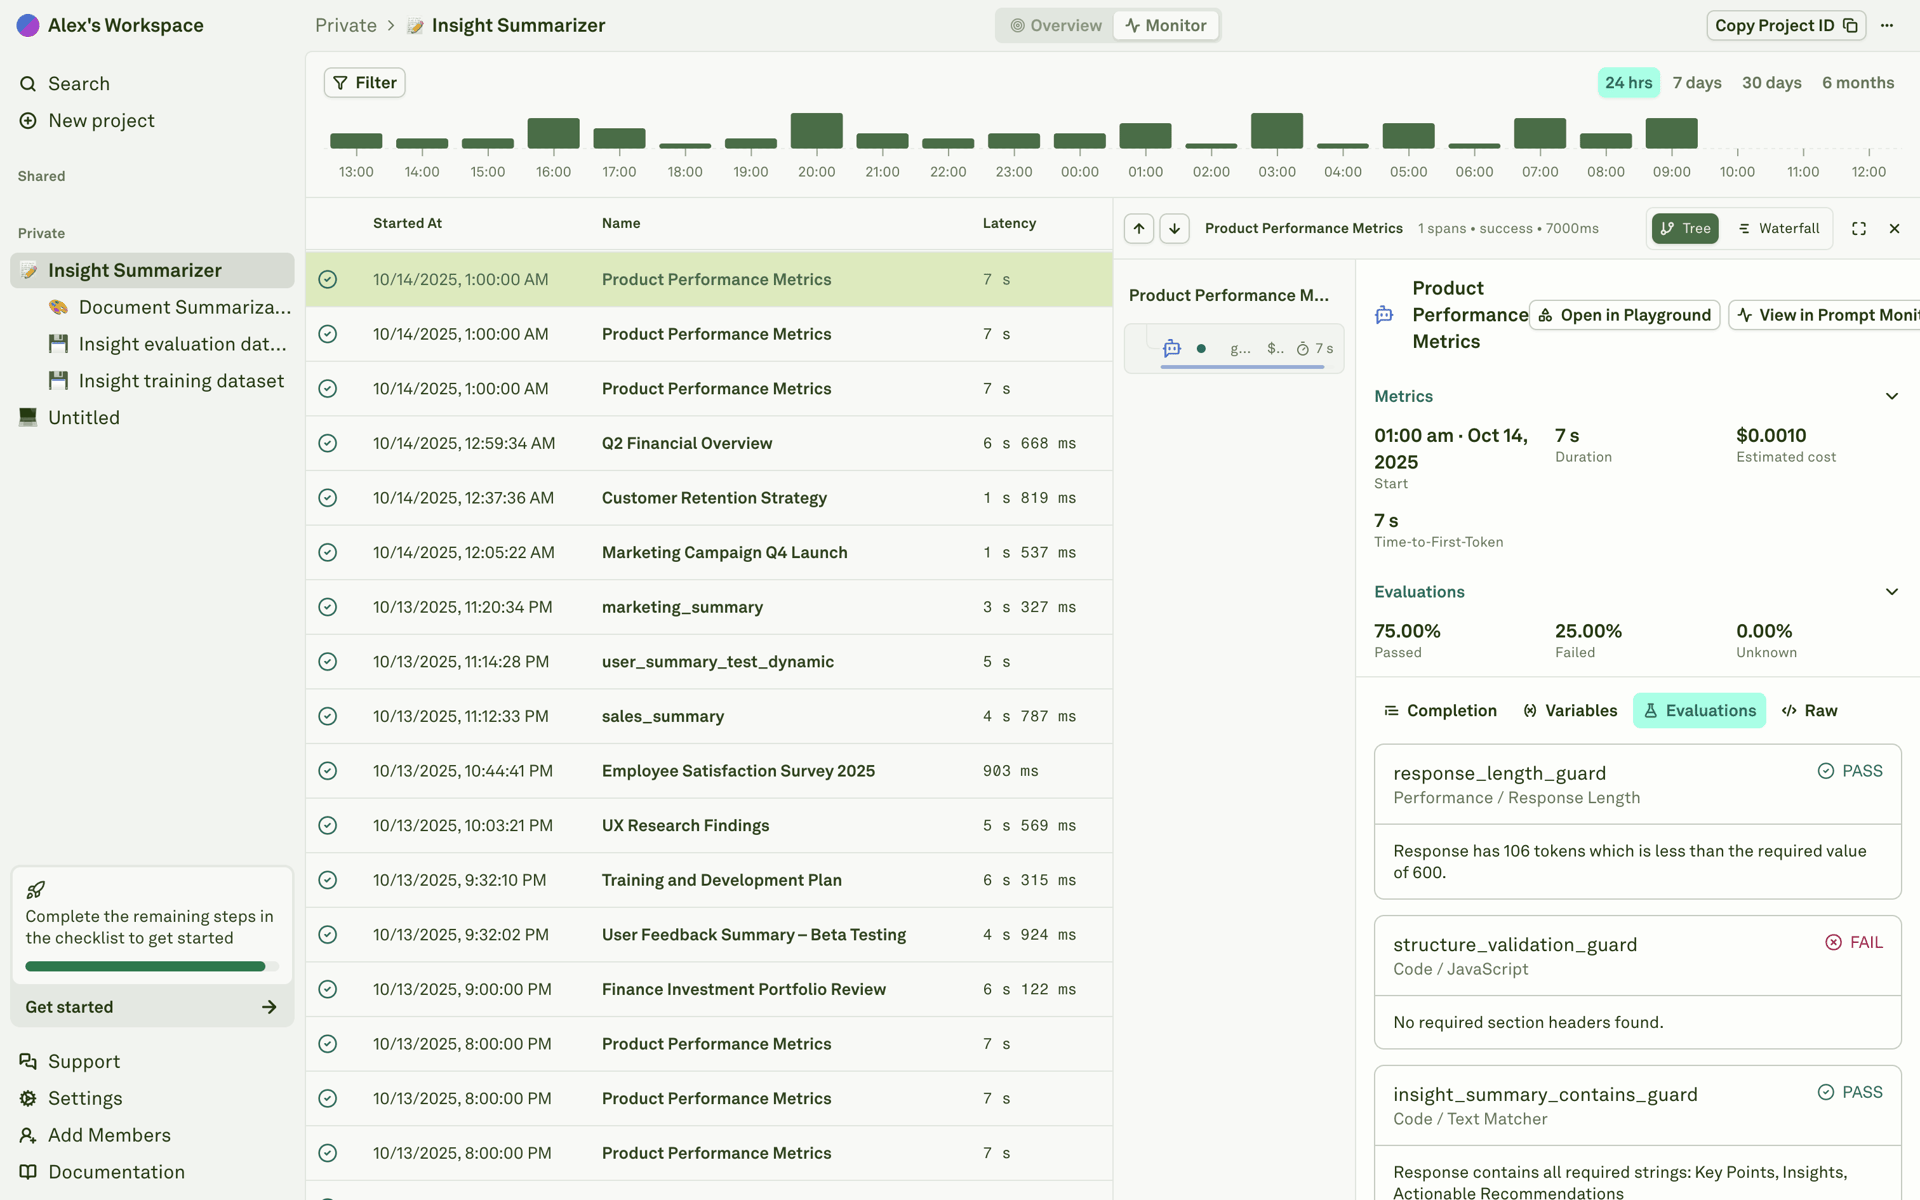Open Insight Summarizer project in sidebar
Image resolution: width=1920 pixels, height=1200 pixels.
[152, 270]
